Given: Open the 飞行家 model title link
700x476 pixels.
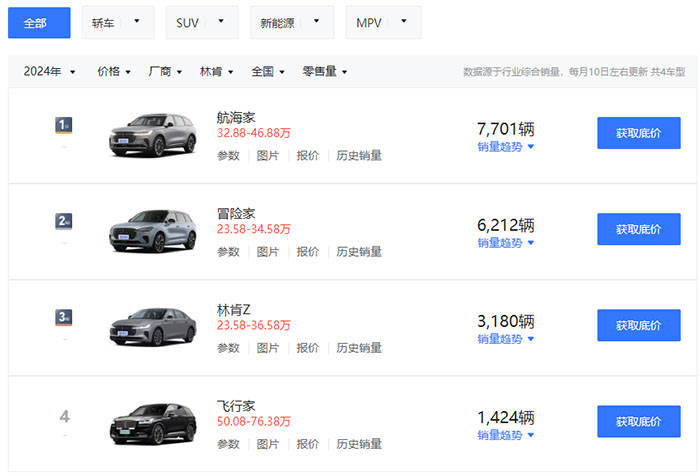Looking at the screenshot, I should (x=236, y=406).
